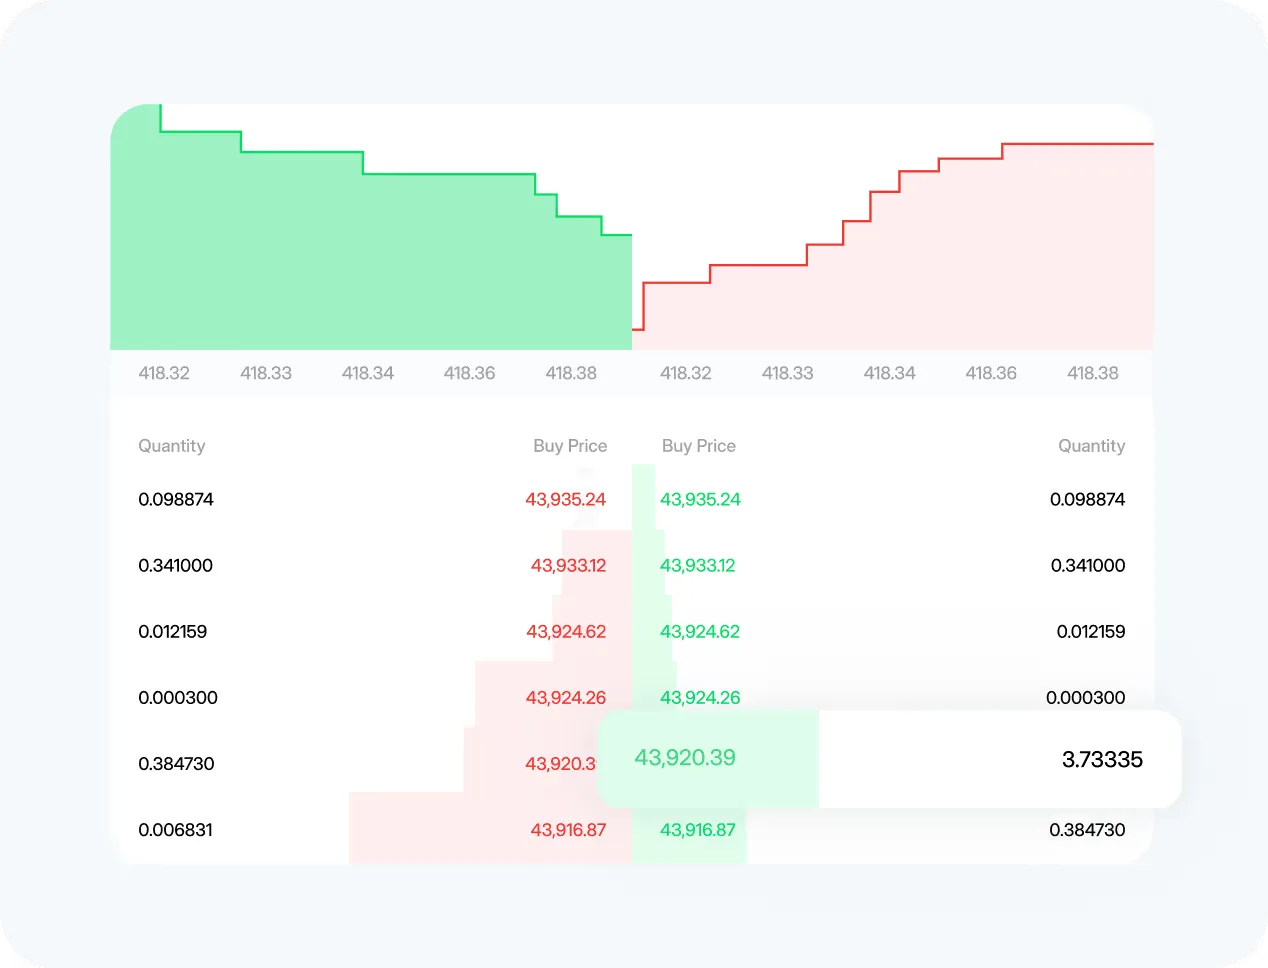Screen dimensions: 1268x968
Task: Click quantity 0.384730 in green 43,916.87 row
Action: 1087,829
